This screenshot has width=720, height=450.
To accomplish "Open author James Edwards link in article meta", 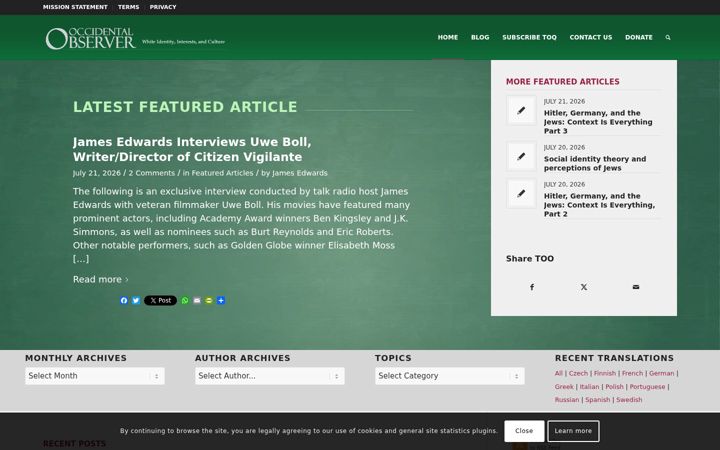I will coord(300,173).
